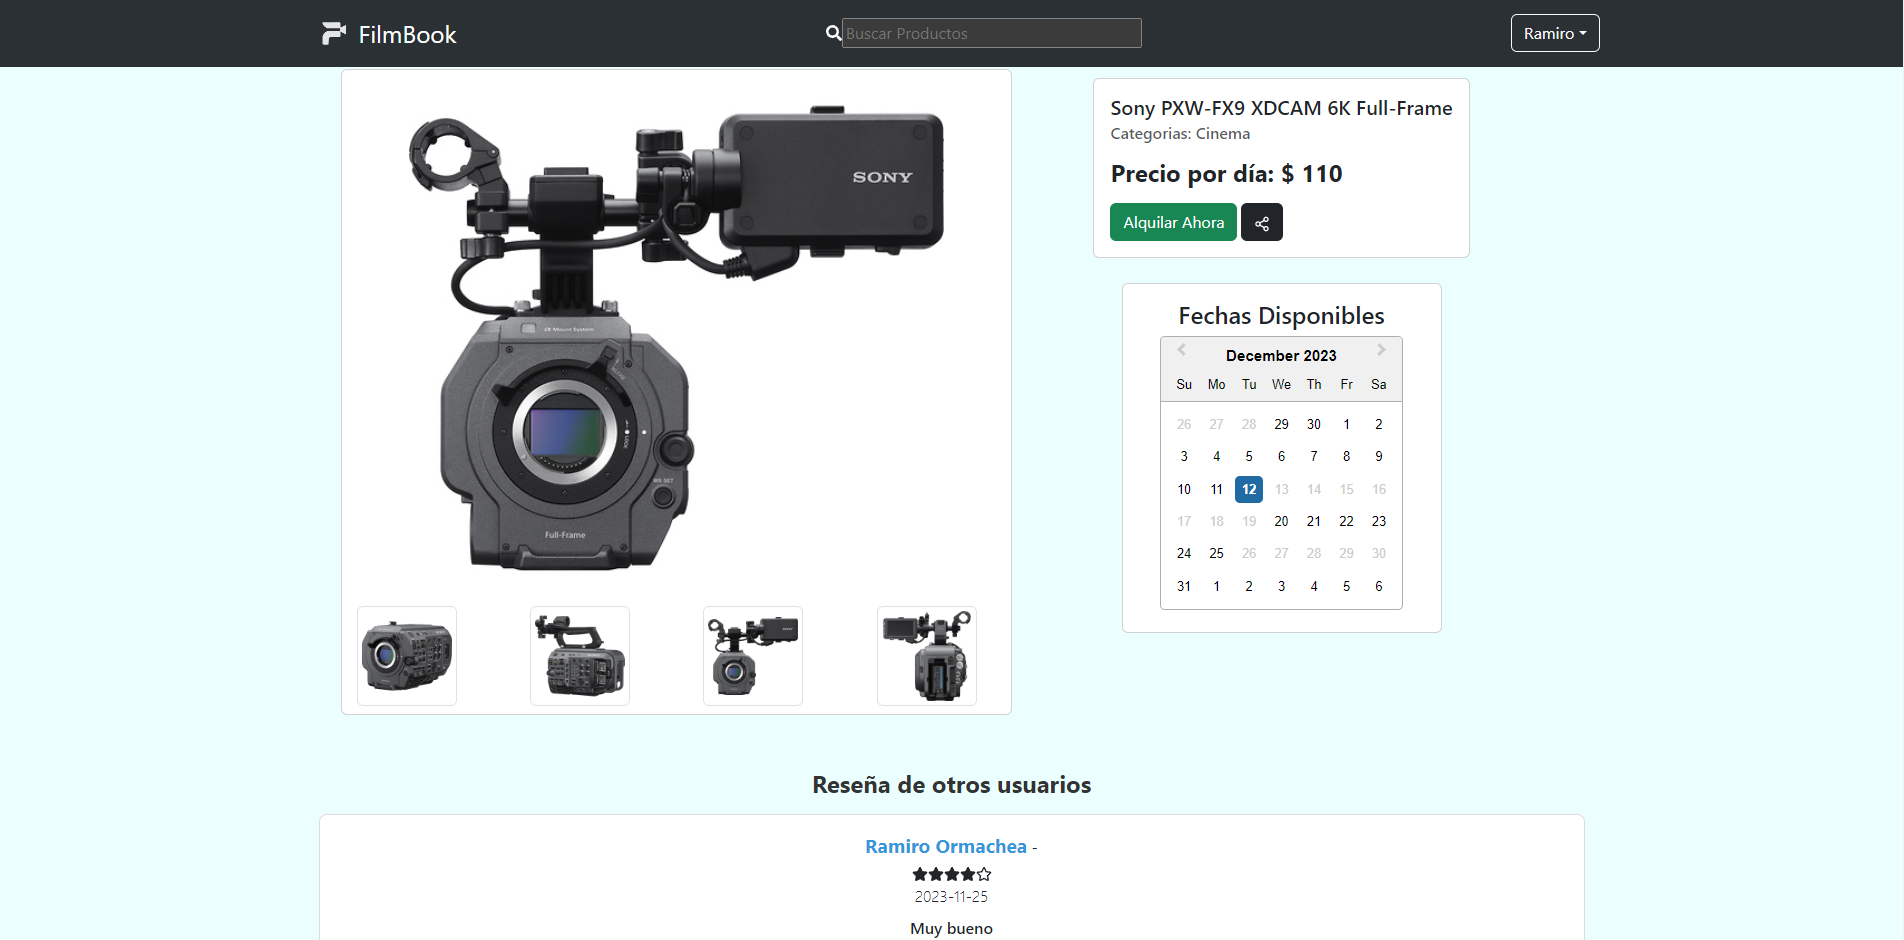Pick December 21 on the calendar
The image size is (1904, 940).
click(x=1314, y=521)
